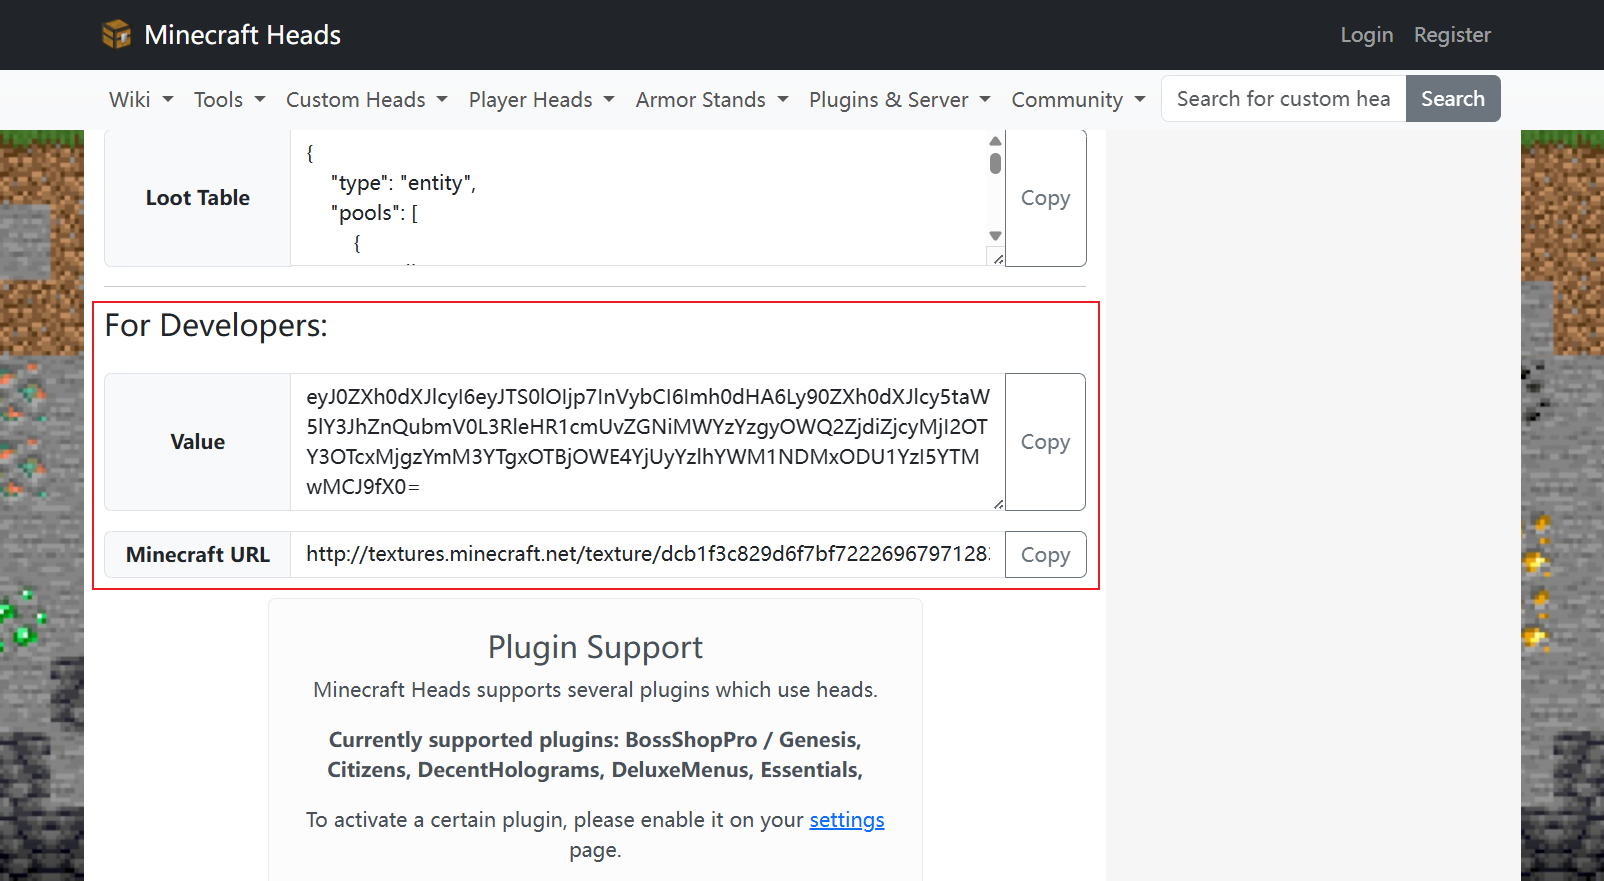
Task: Expand the Armor Stands menu
Action: tap(712, 100)
